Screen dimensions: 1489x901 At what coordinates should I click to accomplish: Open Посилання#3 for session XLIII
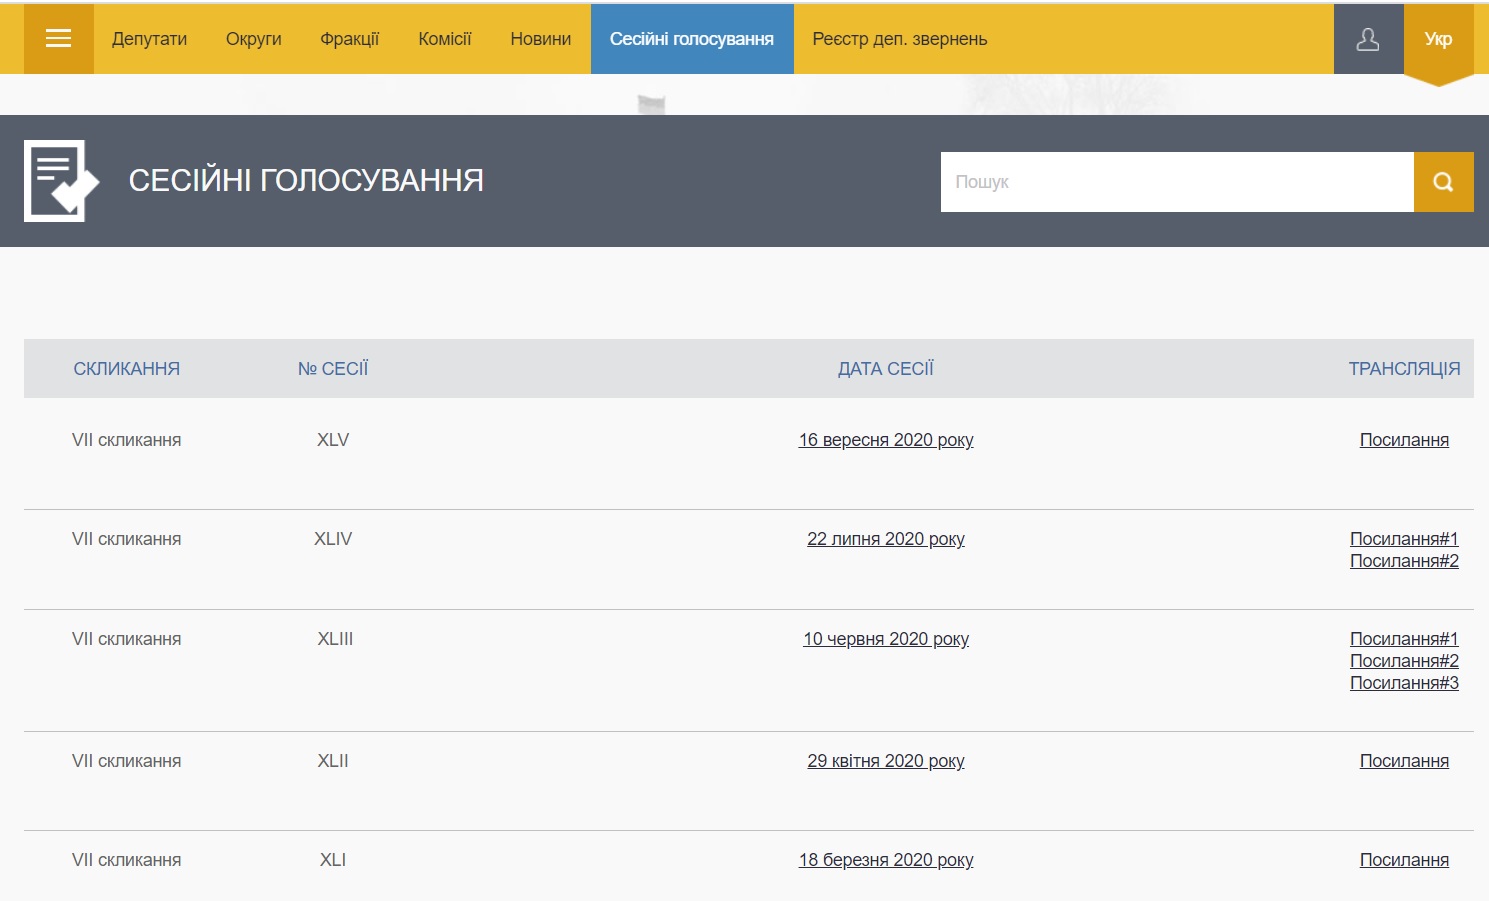pos(1403,683)
